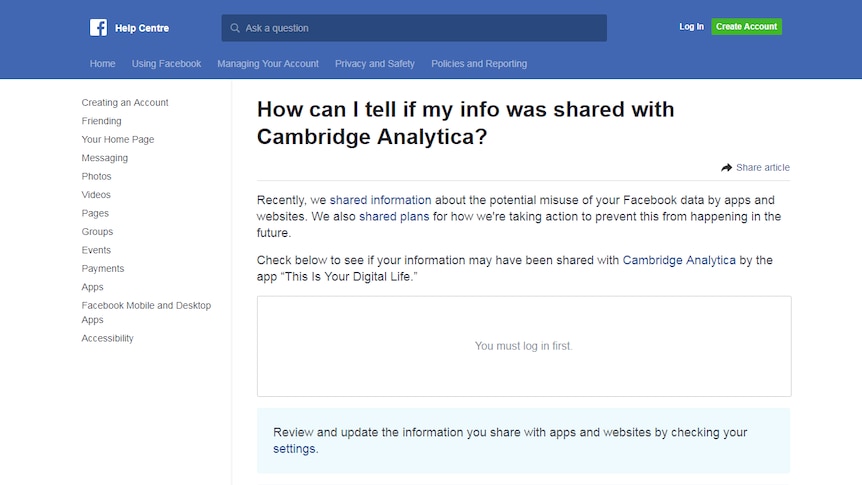The image size is (862, 485).
Task: Click the Share article arrow icon
Action: point(727,167)
